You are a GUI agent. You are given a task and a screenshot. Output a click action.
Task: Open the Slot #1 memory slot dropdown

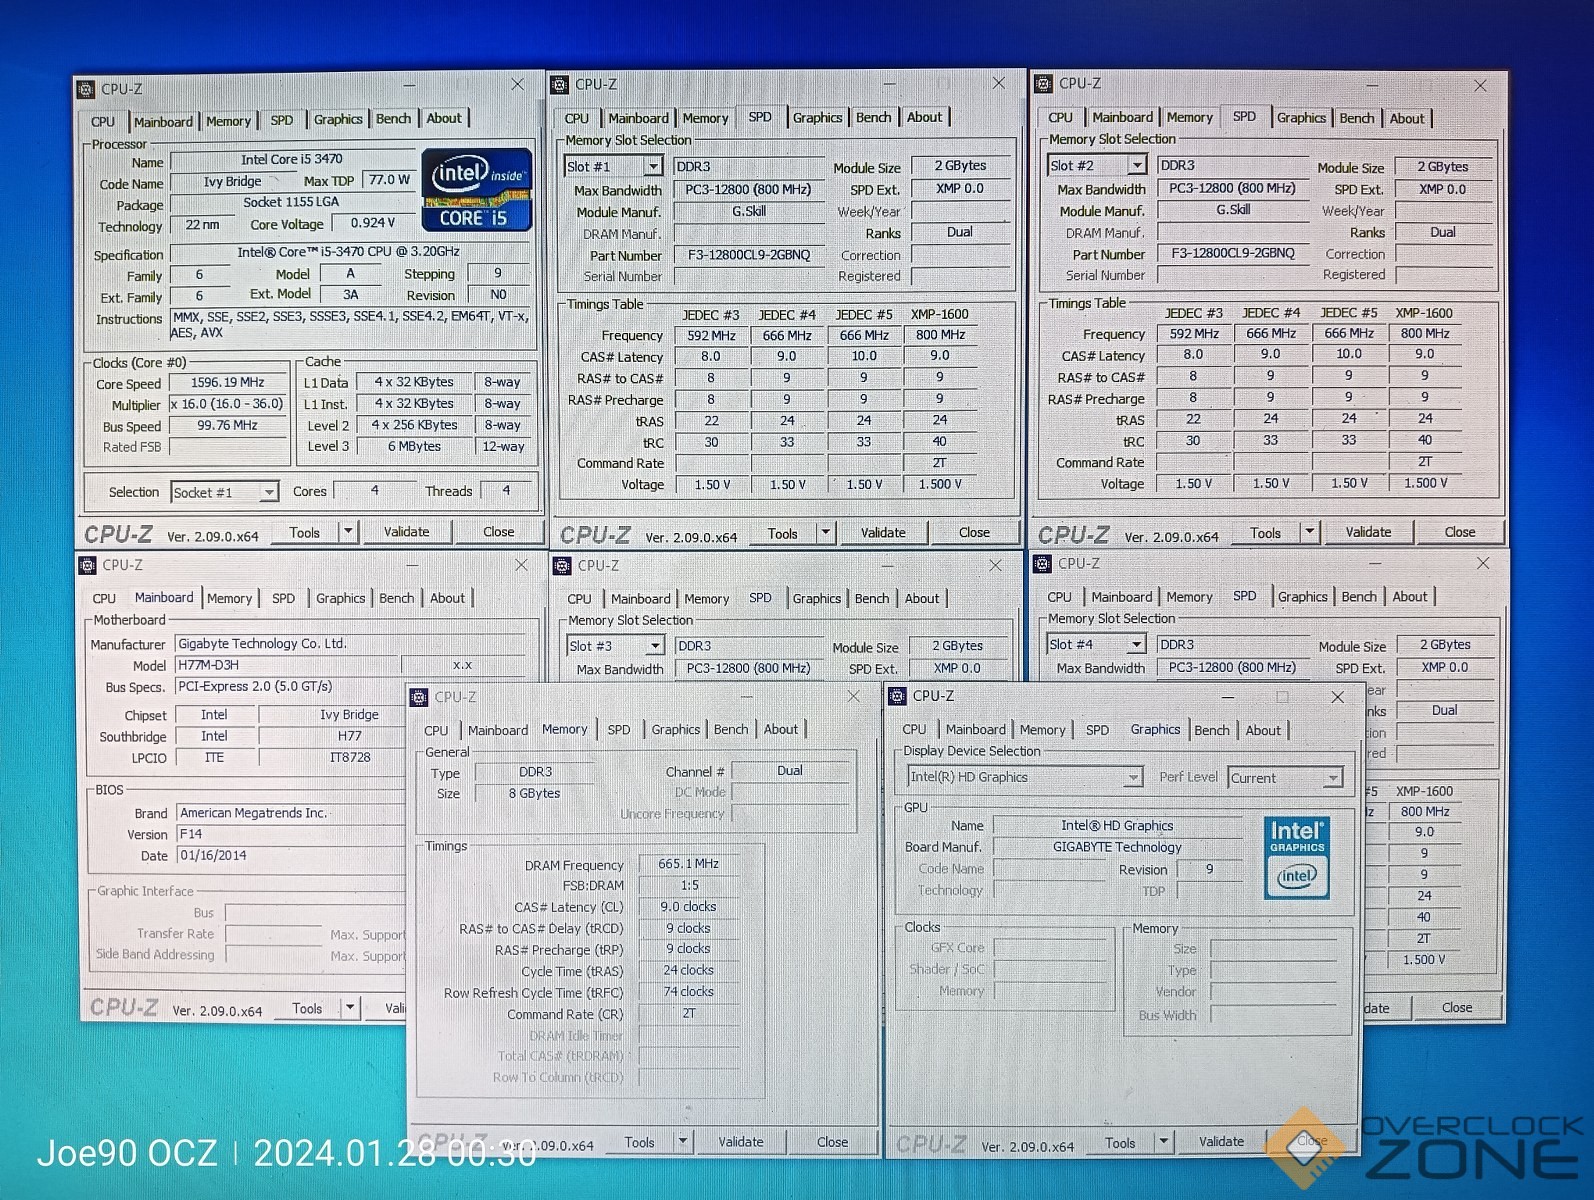click(653, 167)
